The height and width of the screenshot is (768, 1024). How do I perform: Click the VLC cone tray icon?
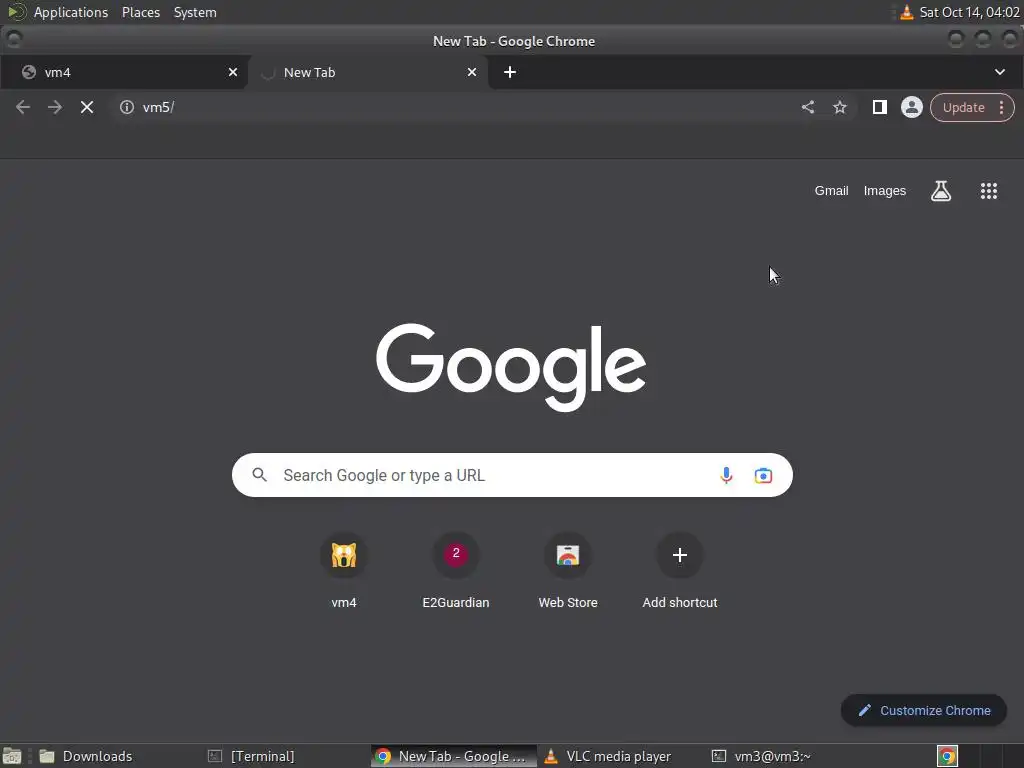(906, 12)
